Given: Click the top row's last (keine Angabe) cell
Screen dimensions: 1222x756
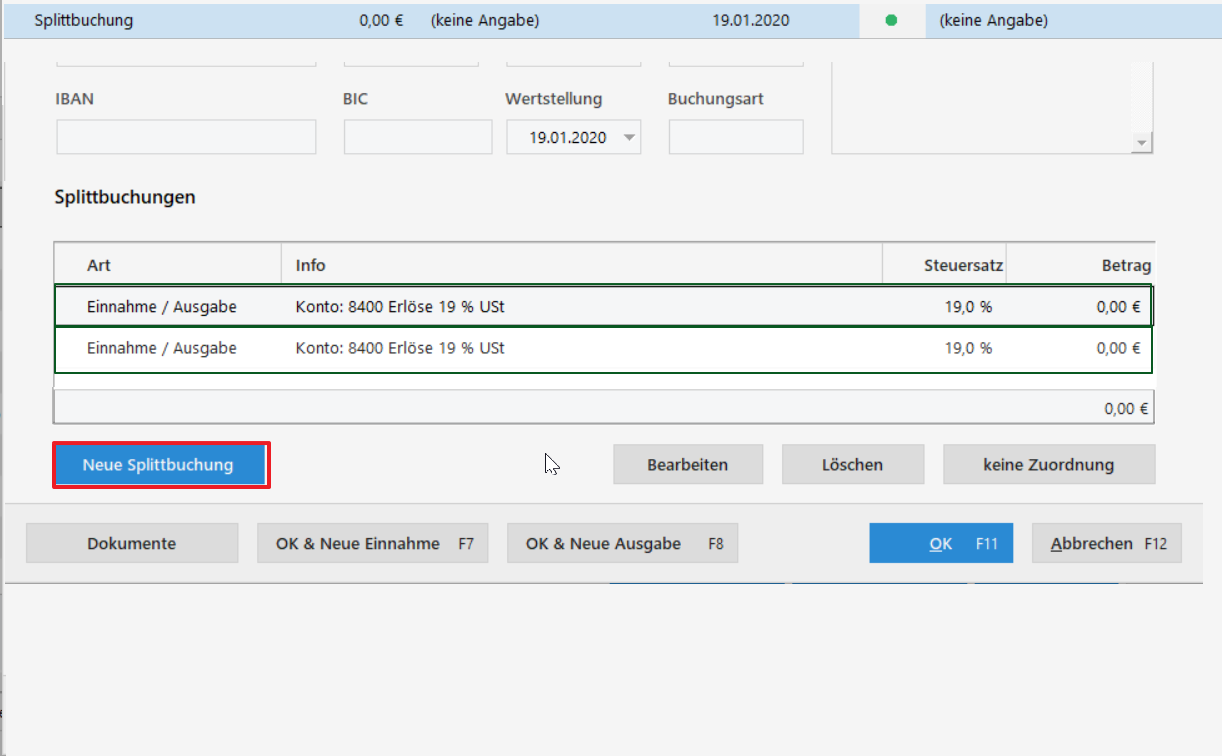Looking at the screenshot, I should pos(994,20).
